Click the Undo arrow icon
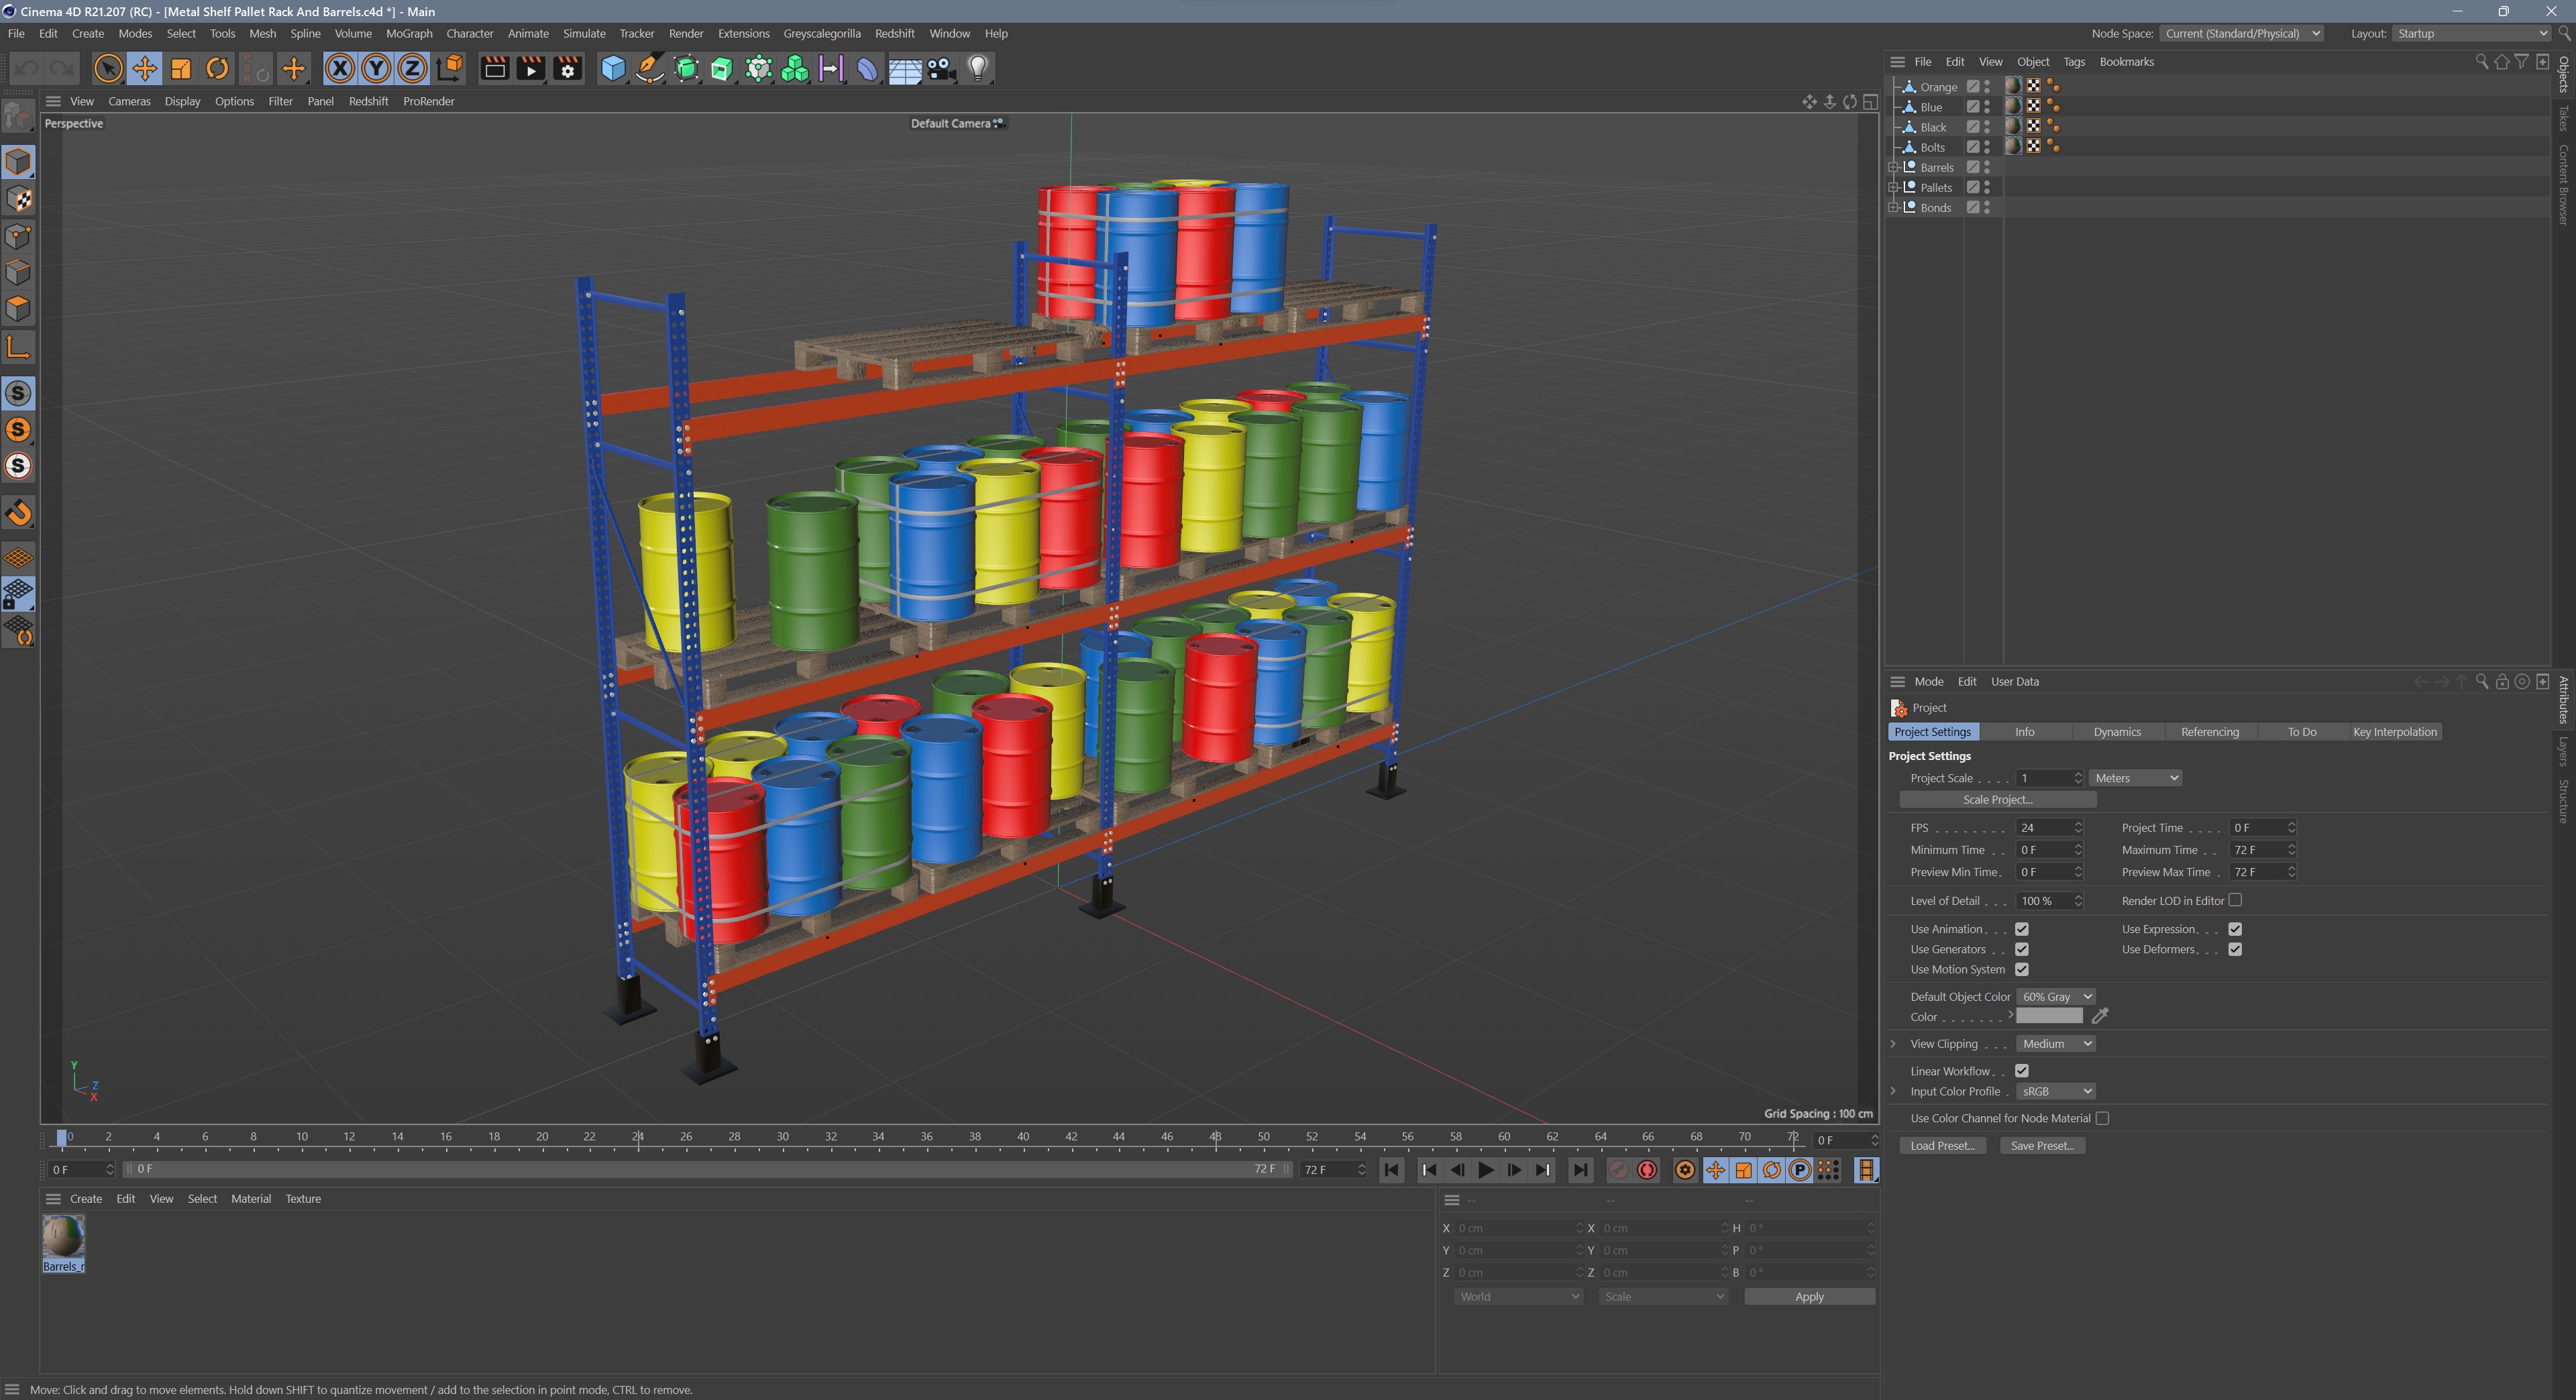 point(26,68)
